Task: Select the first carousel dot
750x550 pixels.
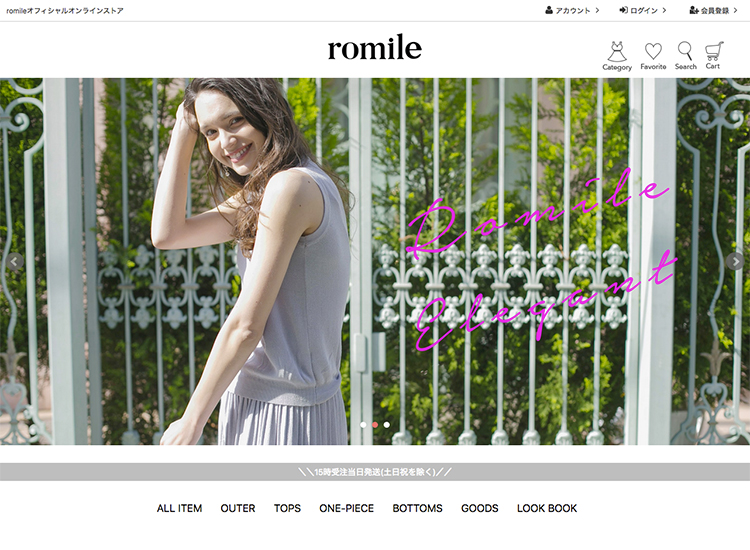Action: pyautogui.click(x=364, y=425)
